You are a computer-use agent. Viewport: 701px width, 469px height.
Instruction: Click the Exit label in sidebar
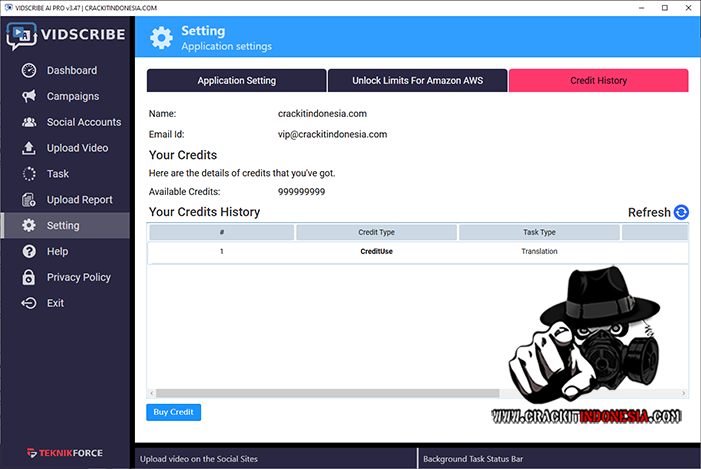click(55, 303)
